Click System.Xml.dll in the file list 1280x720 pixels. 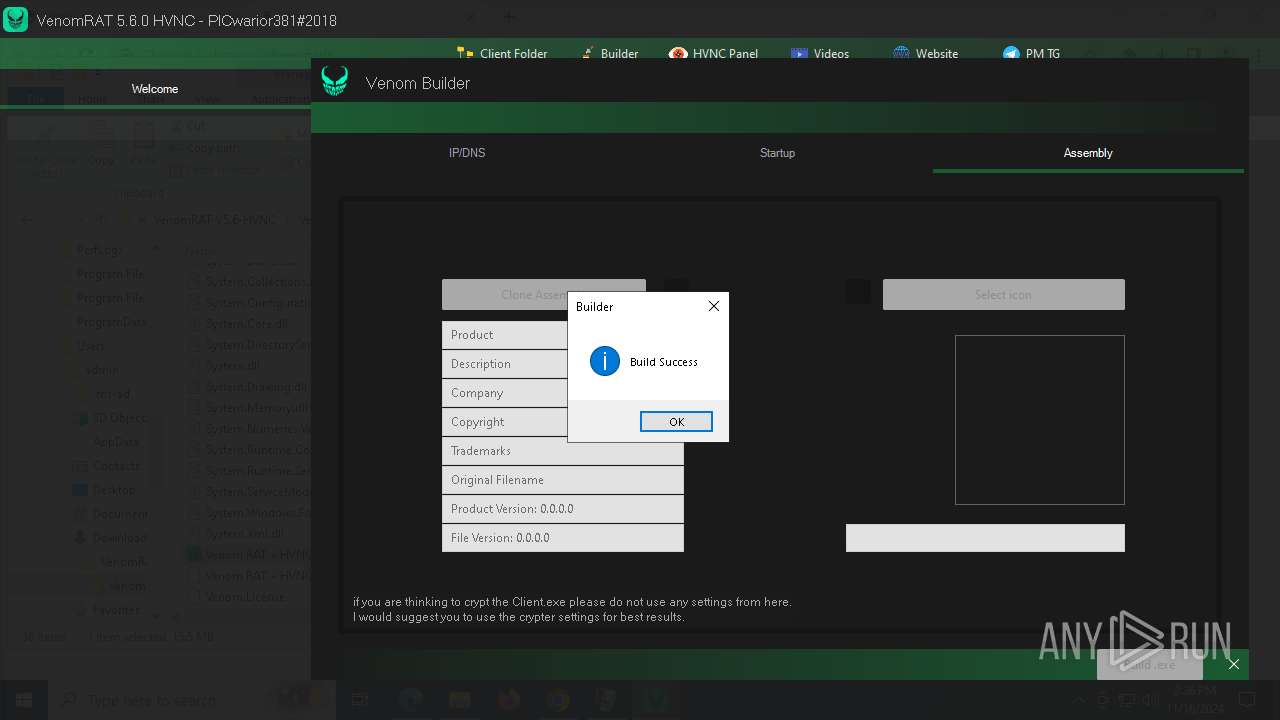pos(245,534)
